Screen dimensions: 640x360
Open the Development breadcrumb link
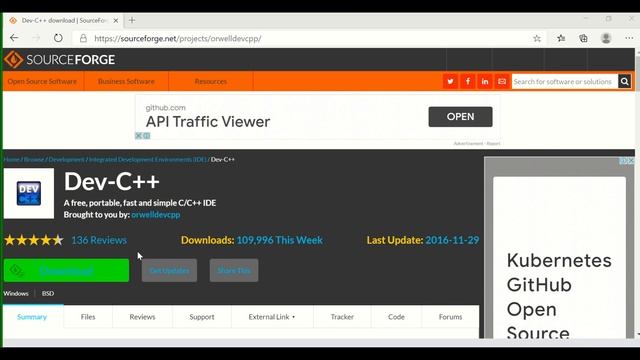(x=67, y=160)
